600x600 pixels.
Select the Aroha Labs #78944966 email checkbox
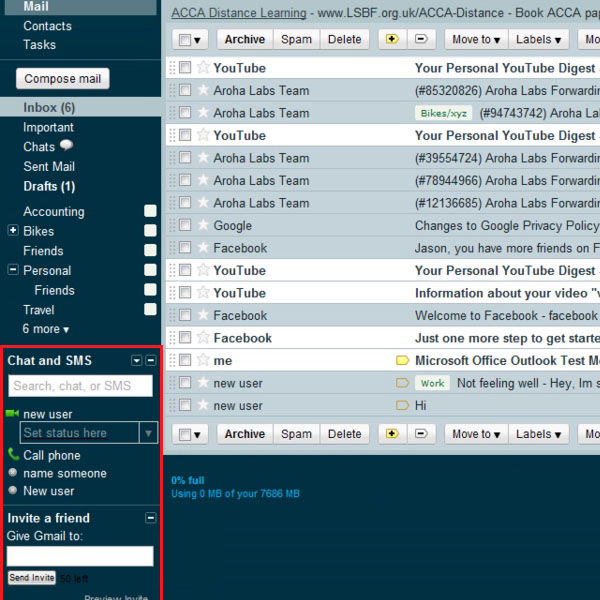tap(185, 180)
